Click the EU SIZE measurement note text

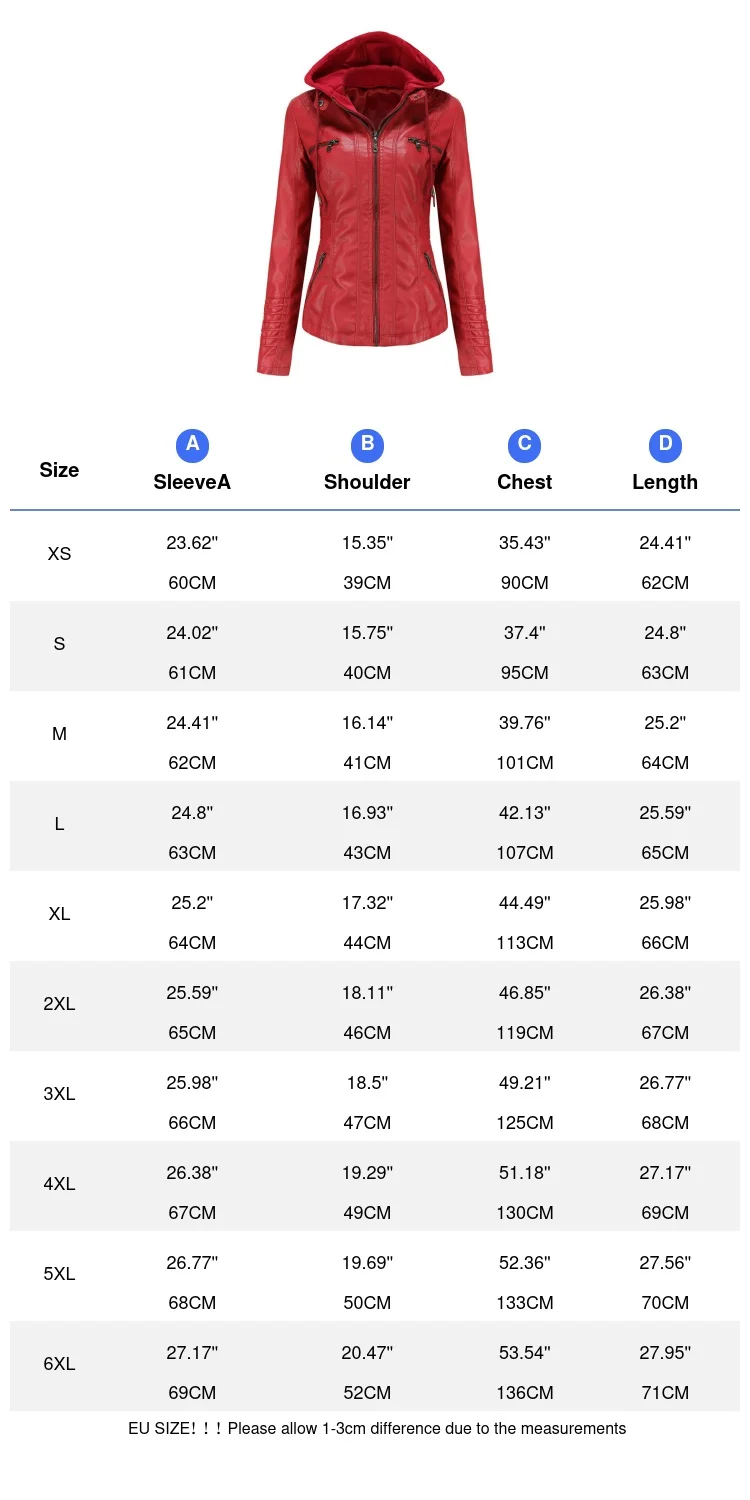(377, 1428)
